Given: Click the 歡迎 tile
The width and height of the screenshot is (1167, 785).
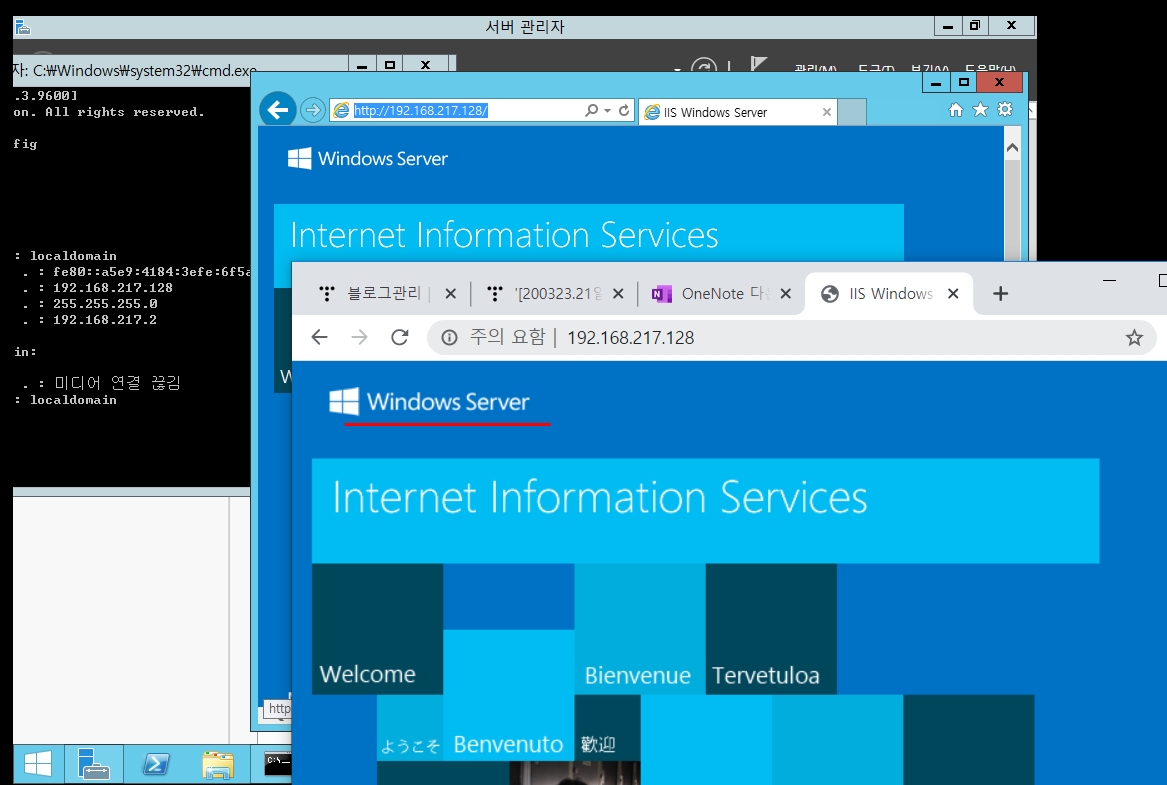Looking at the screenshot, I should pyautogui.click(x=607, y=728).
